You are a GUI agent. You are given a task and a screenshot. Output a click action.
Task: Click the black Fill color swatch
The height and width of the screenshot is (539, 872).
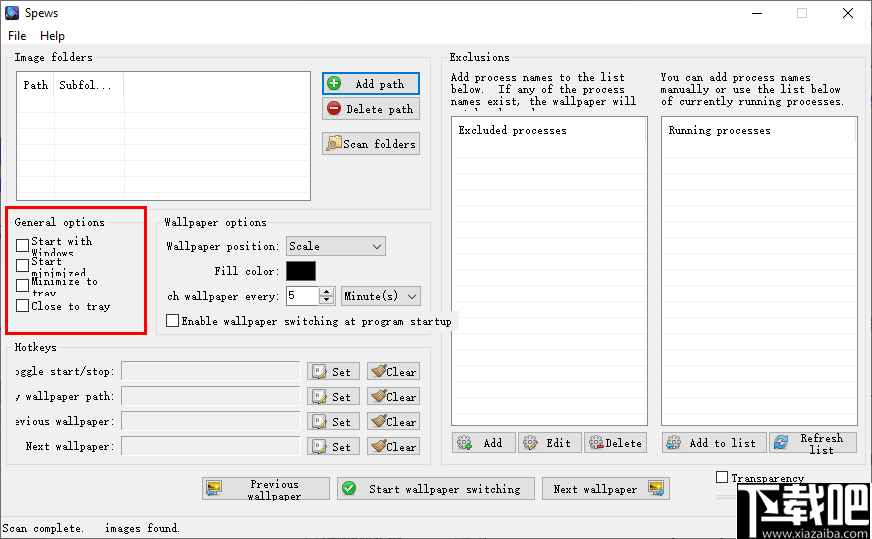click(x=301, y=271)
